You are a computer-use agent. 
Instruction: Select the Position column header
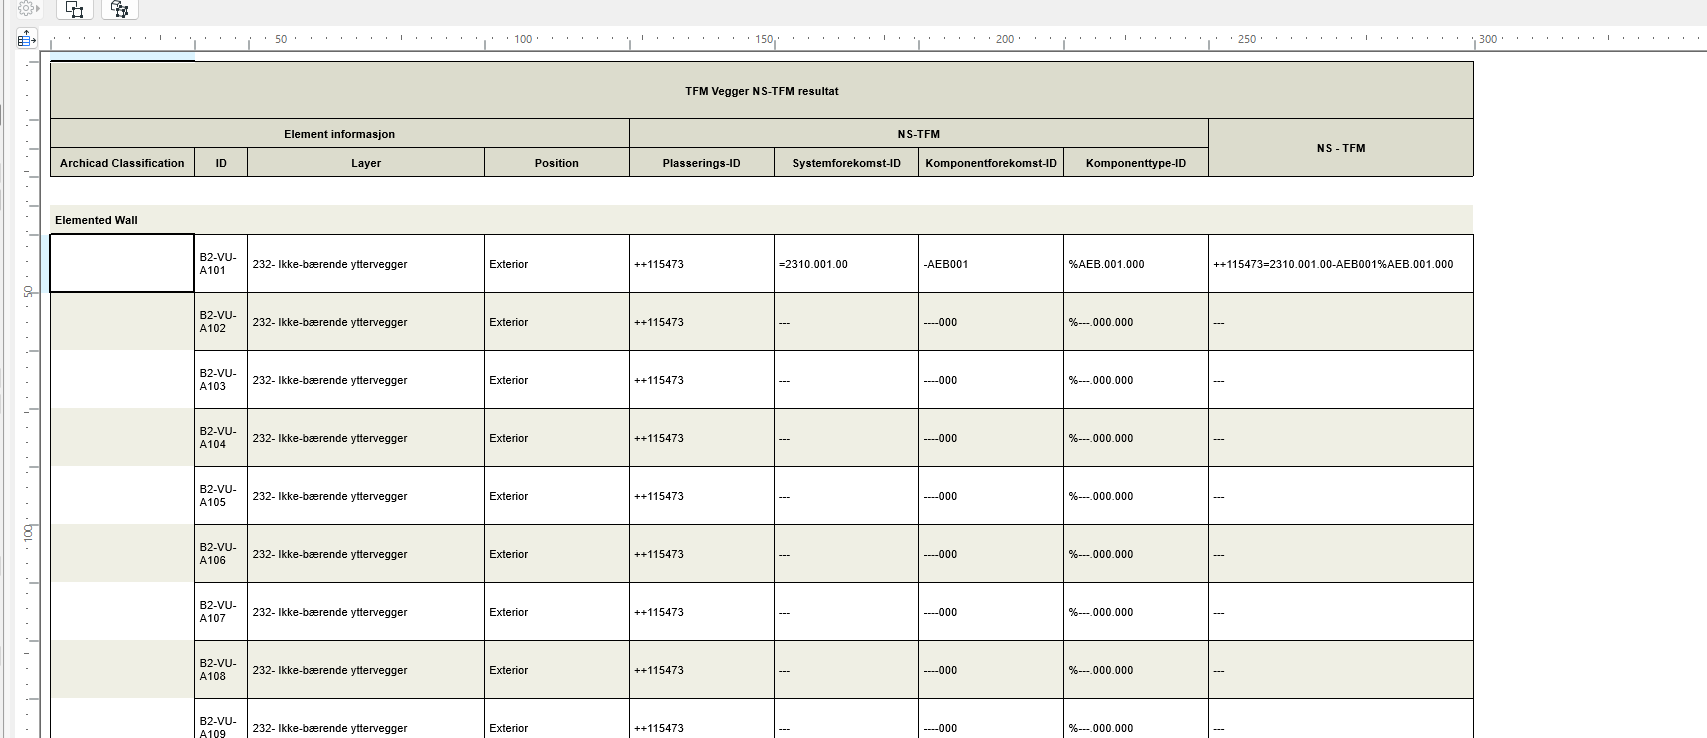pyautogui.click(x=556, y=163)
